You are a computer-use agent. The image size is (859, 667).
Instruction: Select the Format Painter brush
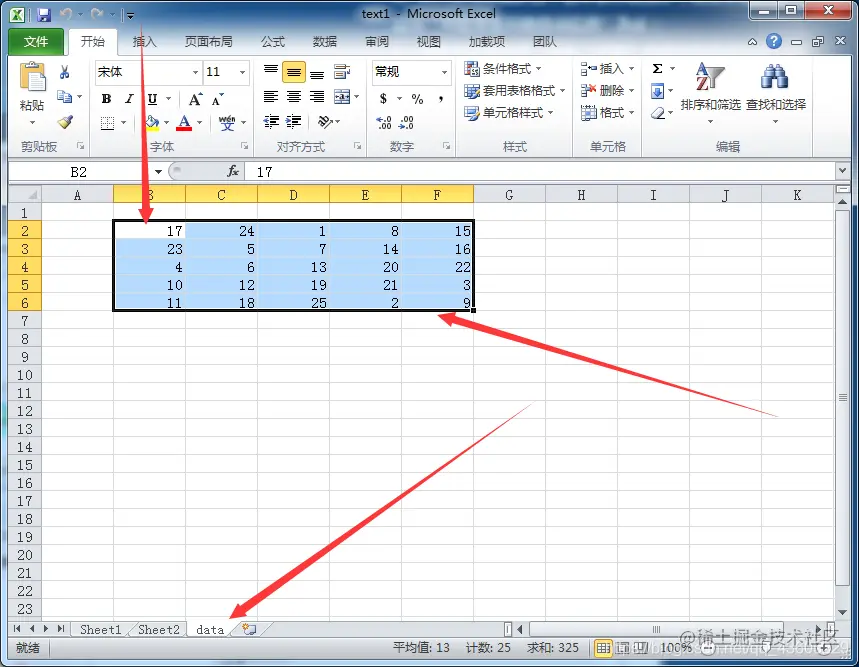(x=65, y=122)
